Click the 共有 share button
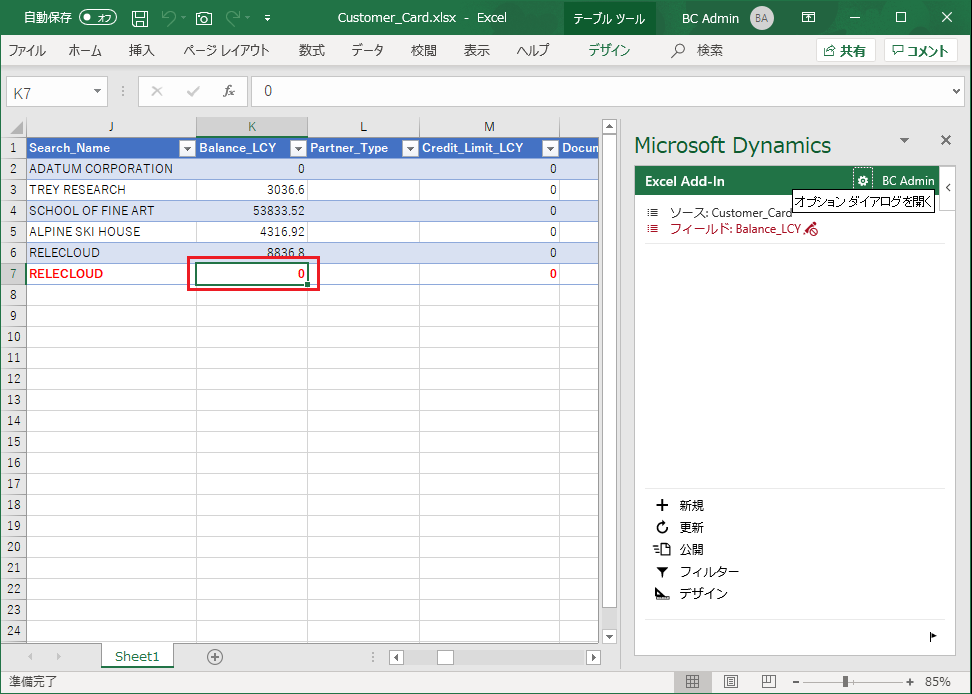The width and height of the screenshot is (972, 694). coord(845,51)
